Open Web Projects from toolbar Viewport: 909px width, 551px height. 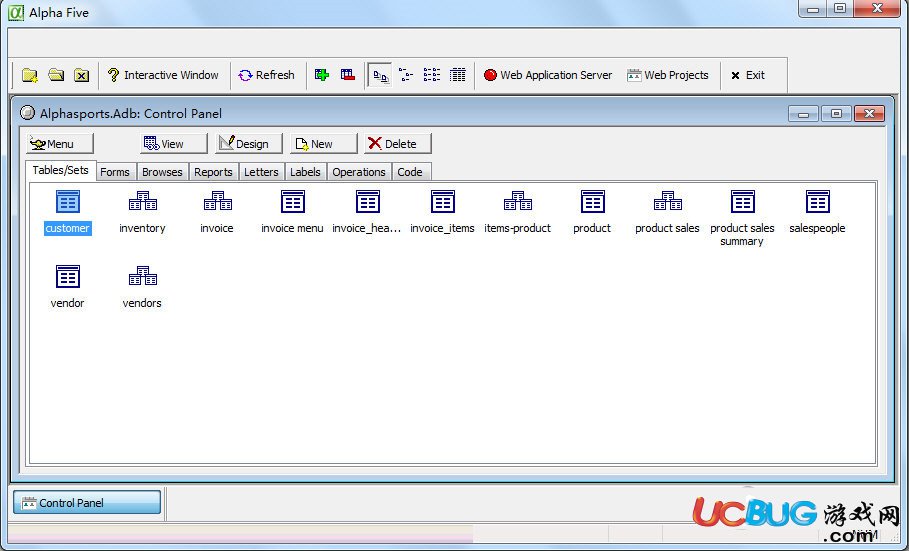pyautogui.click(x=668, y=75)
